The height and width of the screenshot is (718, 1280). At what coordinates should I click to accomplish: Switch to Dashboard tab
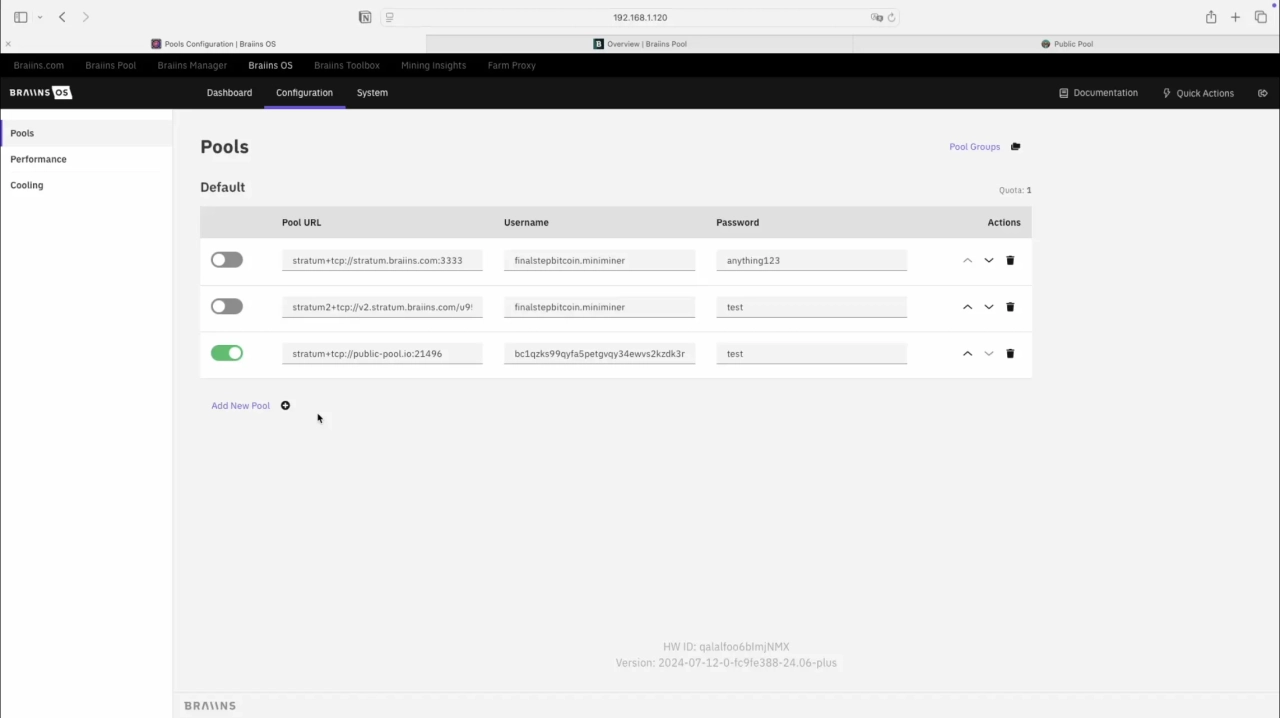click(229, 92)
